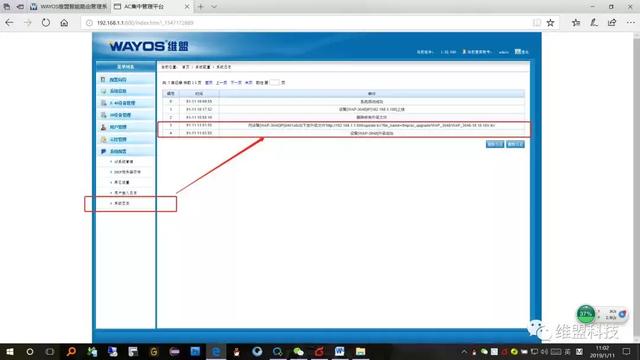Click the set these tabs aside icon
Screen dimensions: 640x360
point(20,7)
